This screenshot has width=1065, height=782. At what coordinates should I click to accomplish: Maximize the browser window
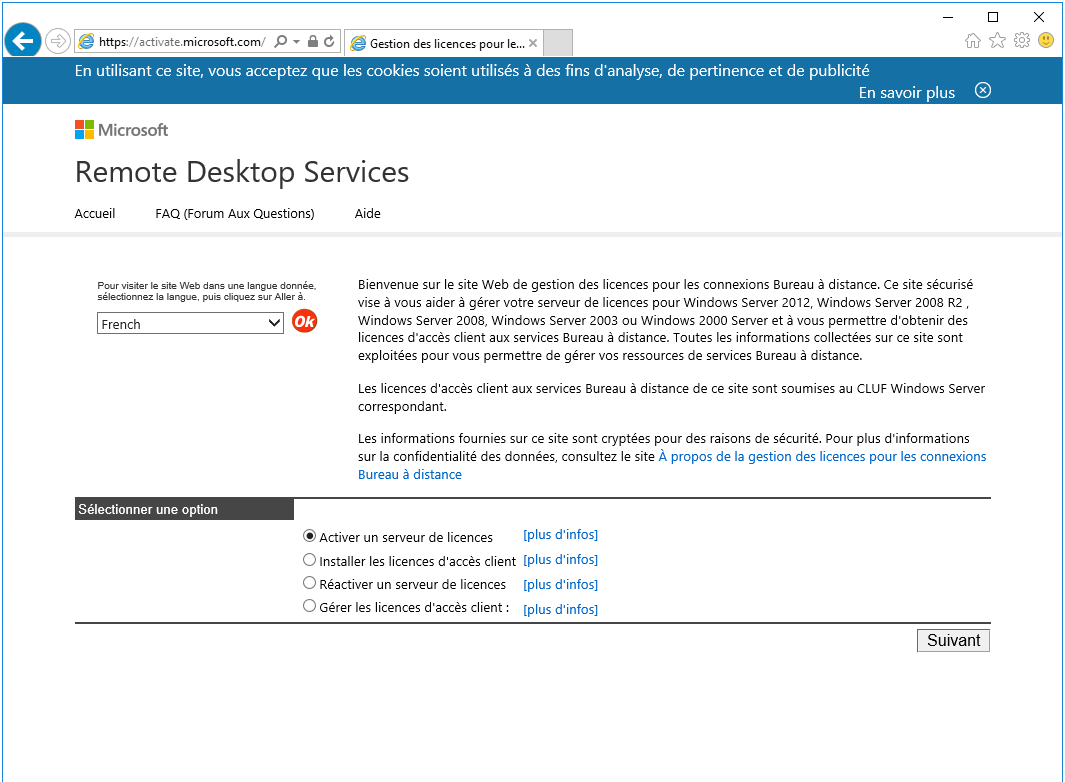[x=993, y=17]
